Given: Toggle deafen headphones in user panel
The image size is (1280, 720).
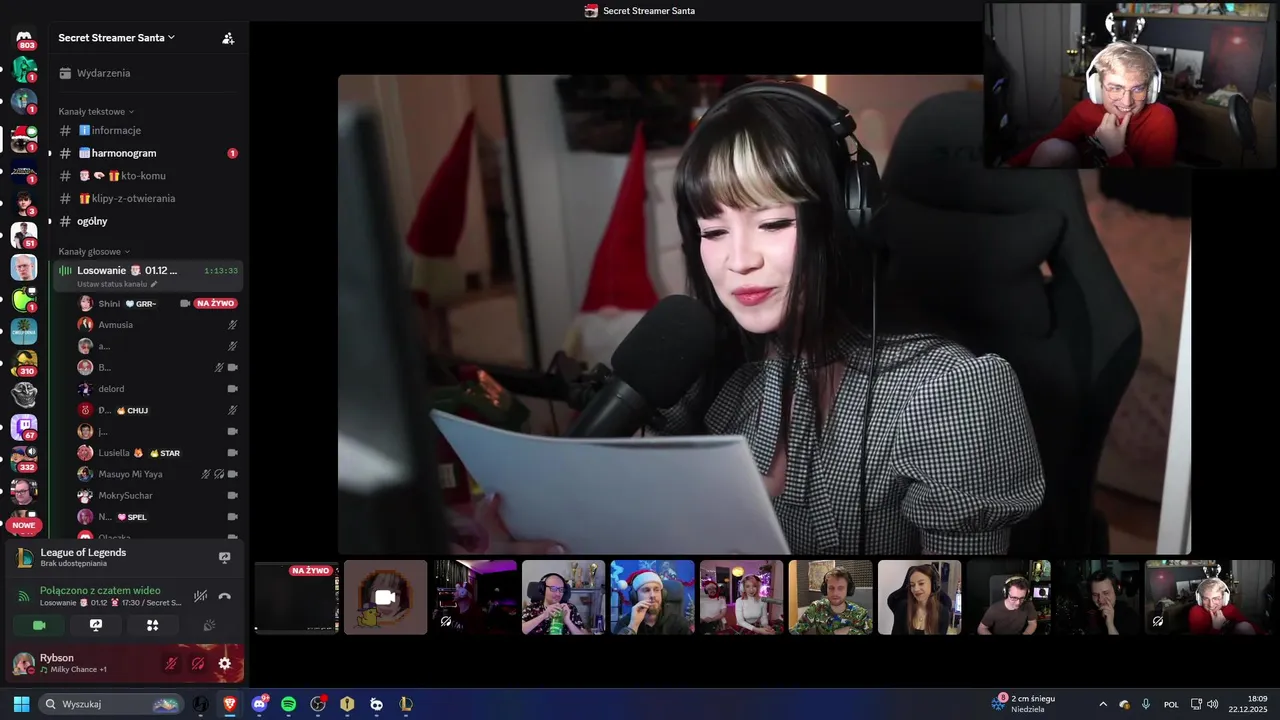Looking at the screenshot, I should 198,663.
